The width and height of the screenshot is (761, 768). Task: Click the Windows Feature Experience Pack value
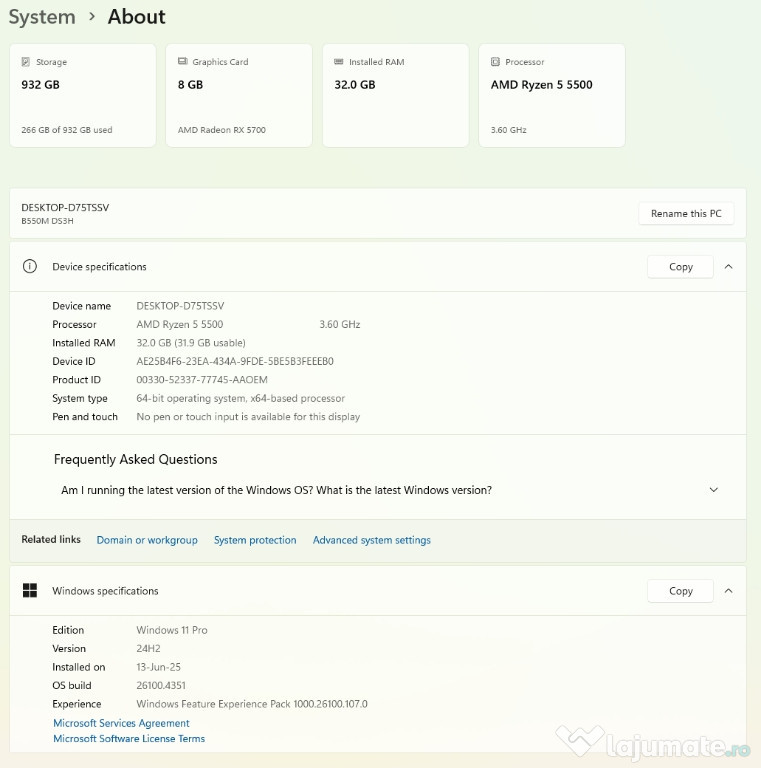[x=252, y=704]
